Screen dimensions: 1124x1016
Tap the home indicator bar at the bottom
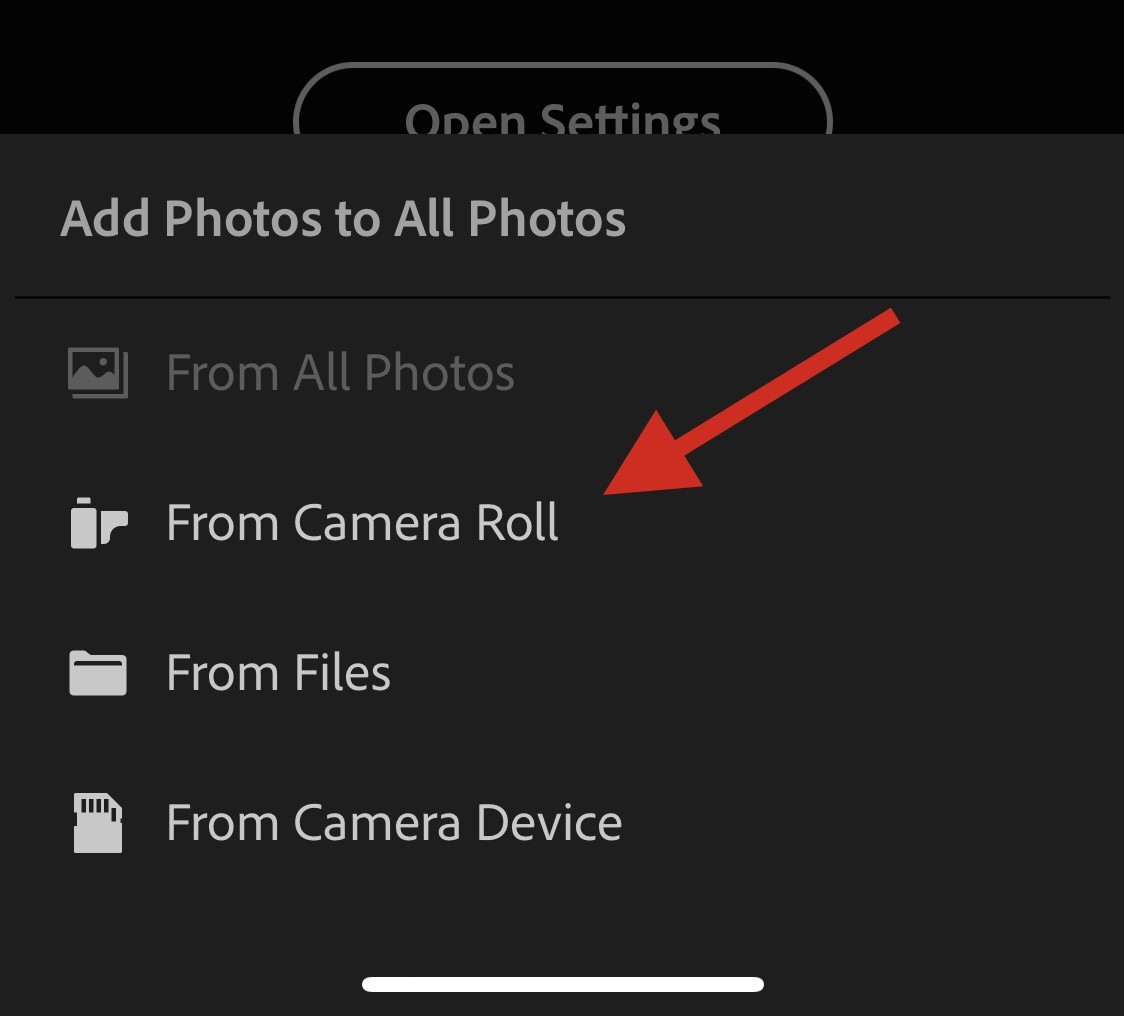click(562, 984)
